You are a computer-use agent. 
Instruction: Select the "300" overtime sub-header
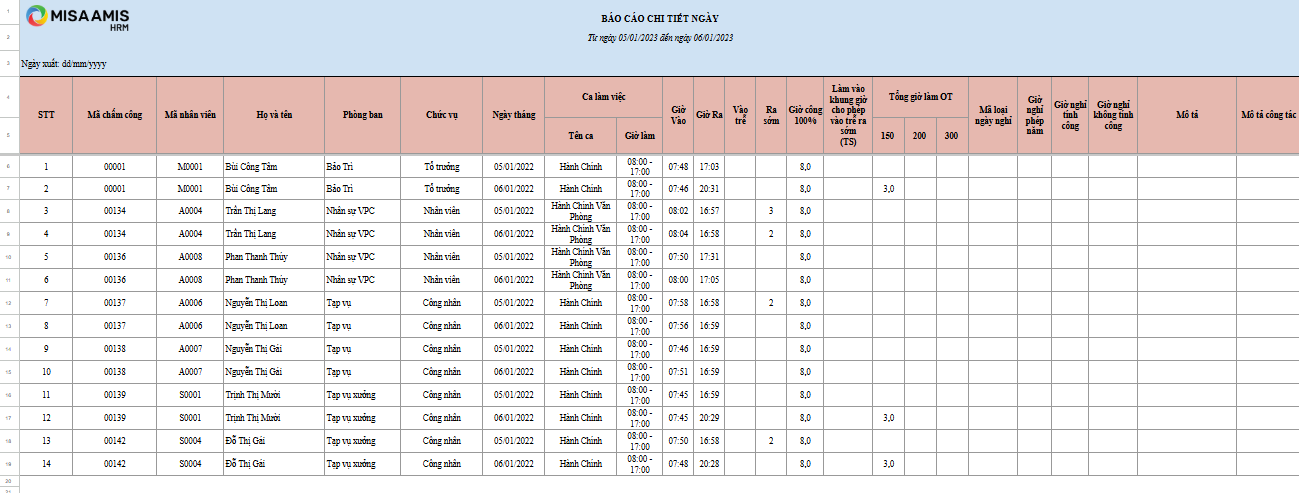[x=951, y=134]
